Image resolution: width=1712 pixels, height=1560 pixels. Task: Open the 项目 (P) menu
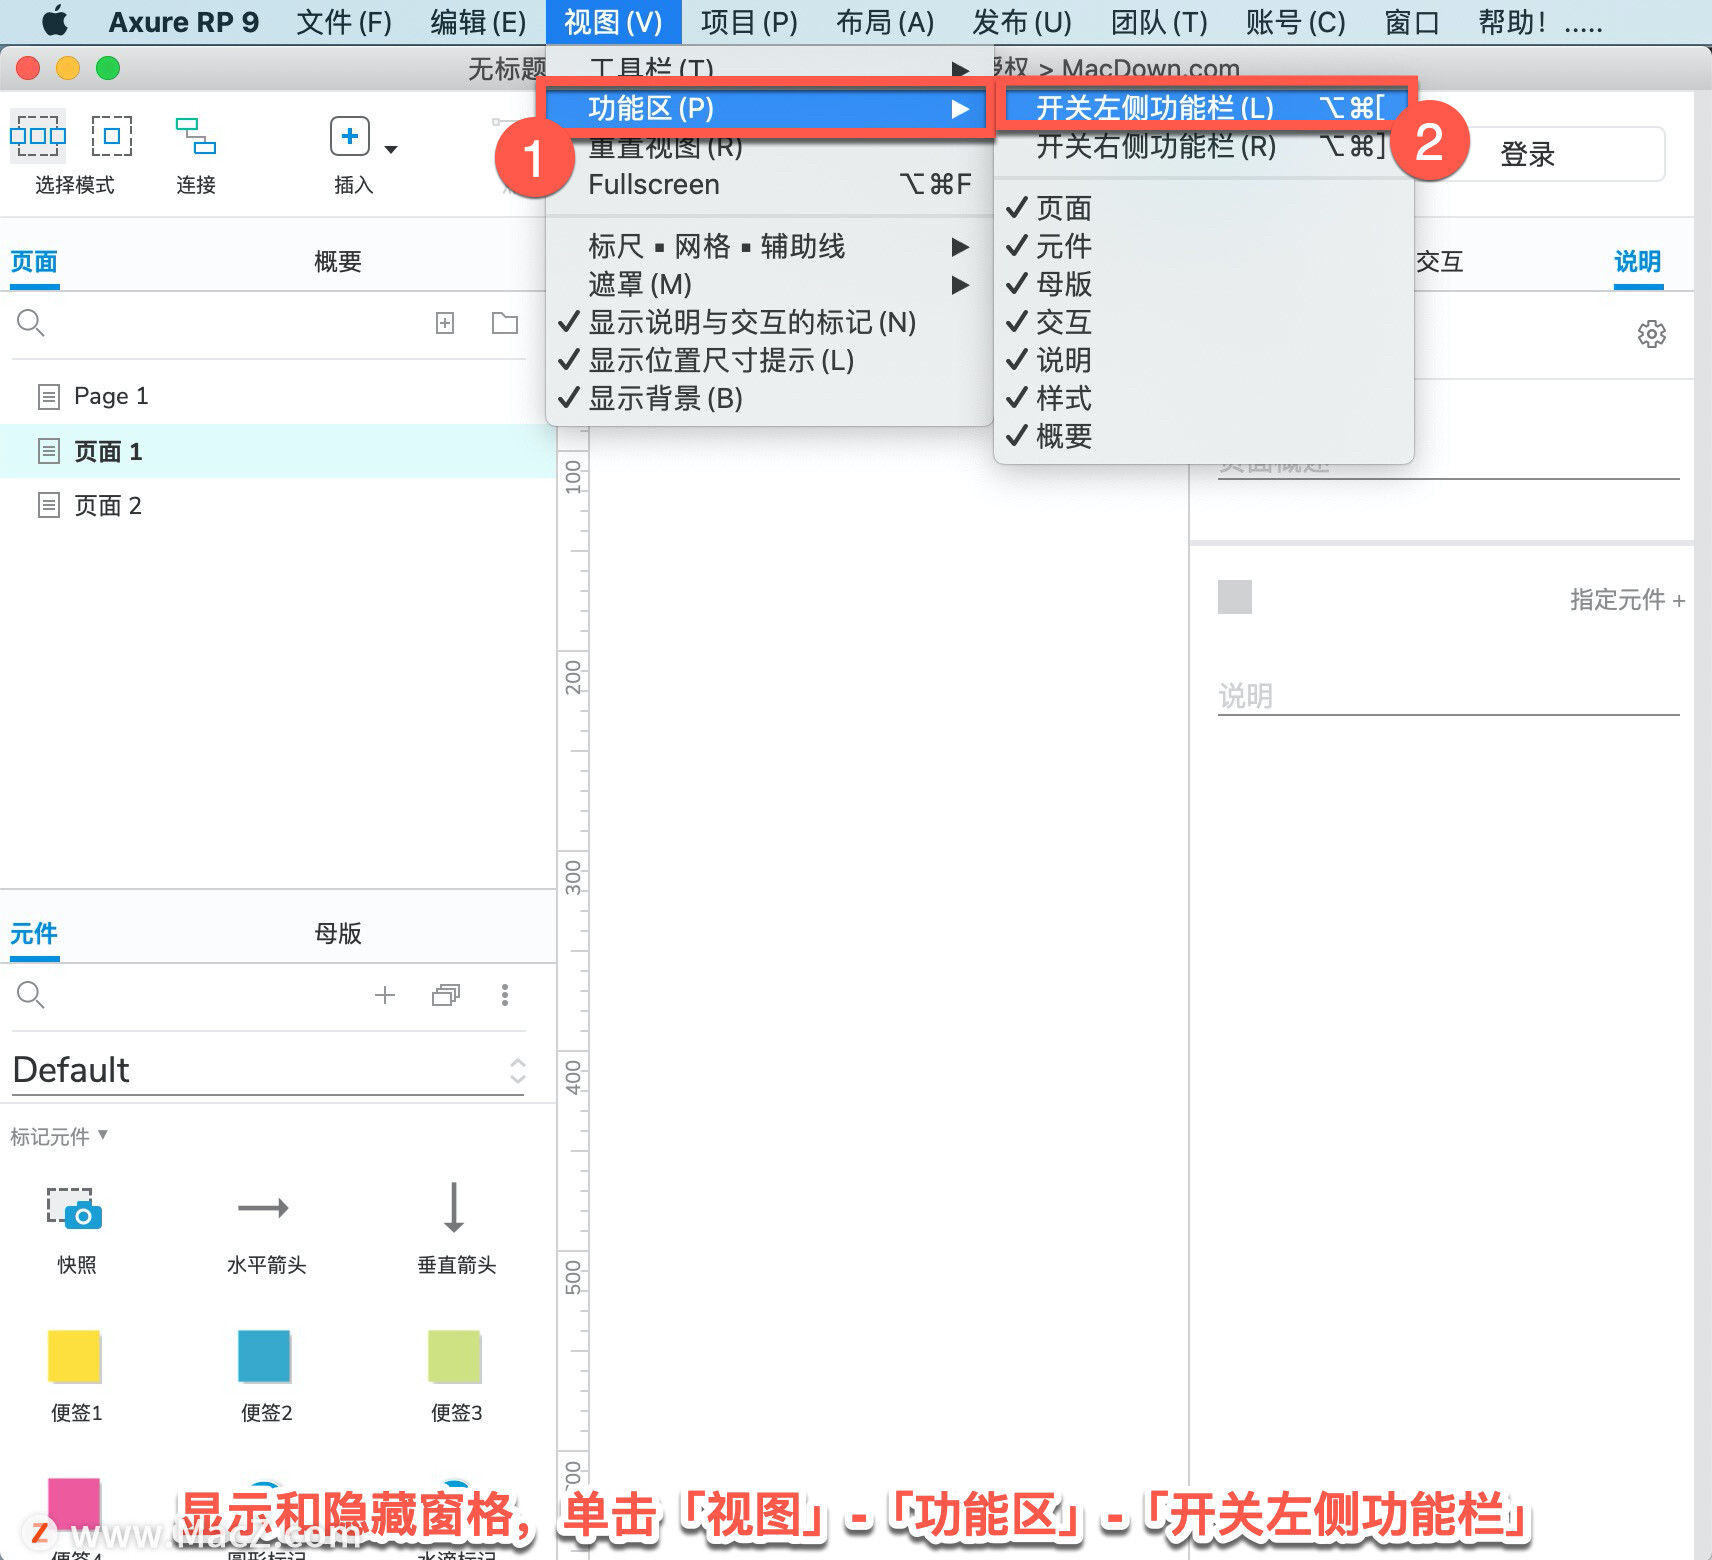coord(750,21)
